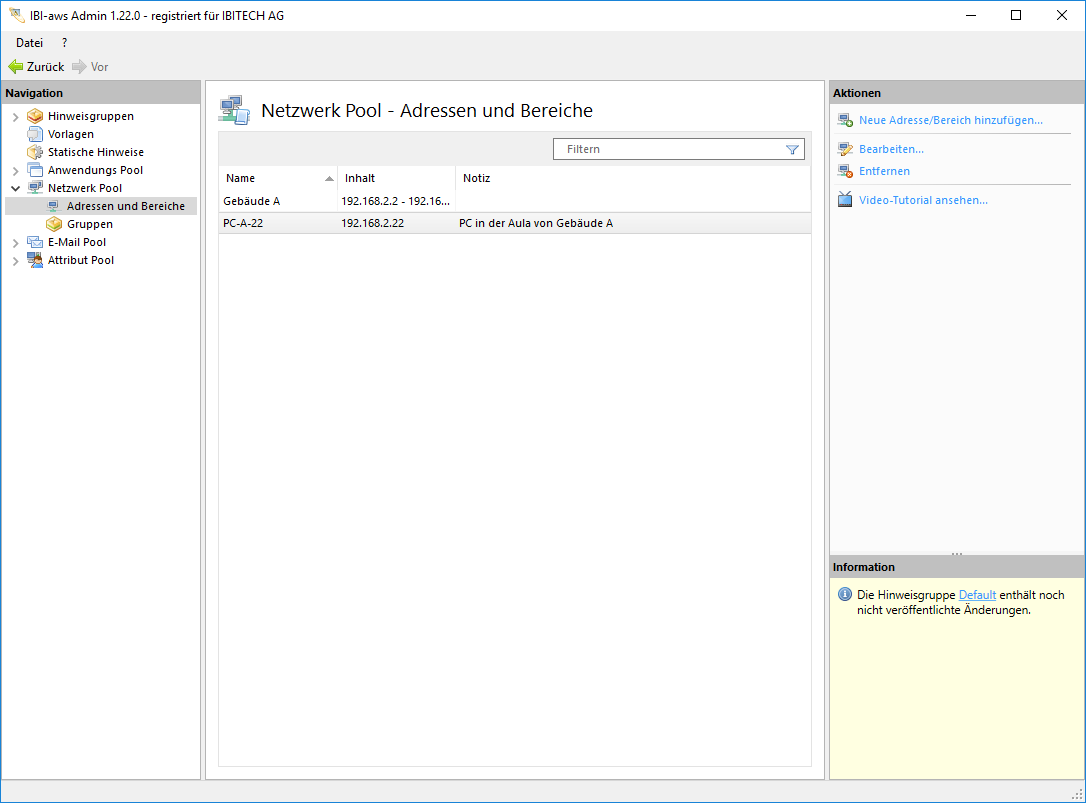Click into the Filtern search field

pyautogui.click(x=670, y=149)
